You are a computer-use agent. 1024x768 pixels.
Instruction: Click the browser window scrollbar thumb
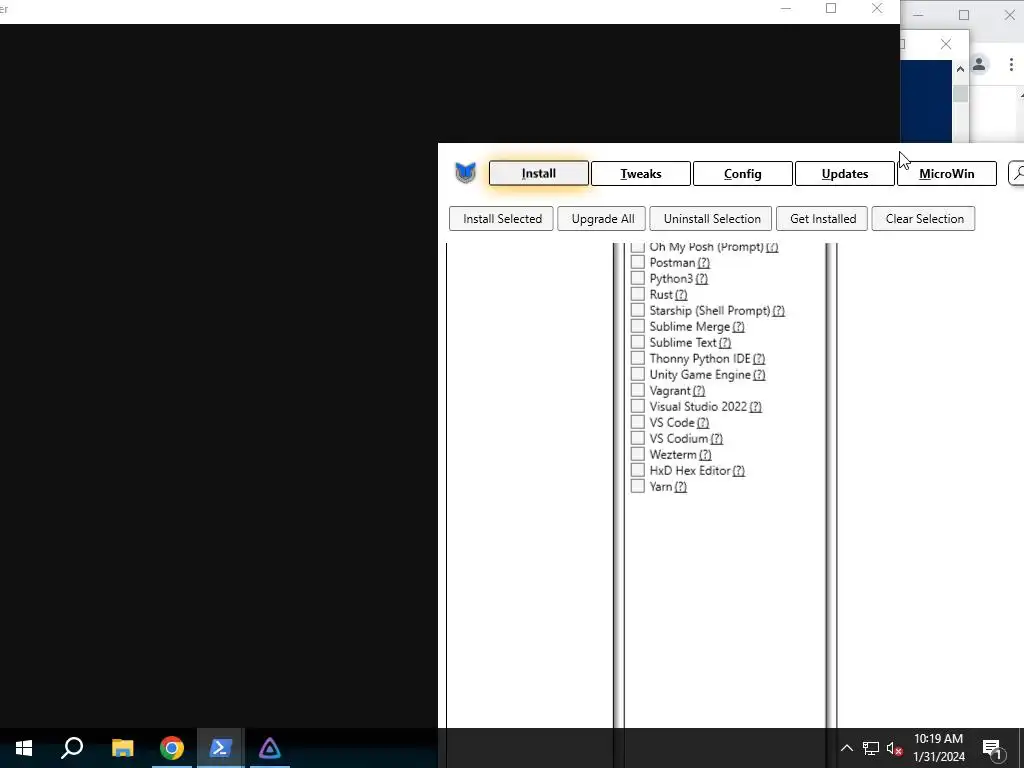[x=960, y=93]
